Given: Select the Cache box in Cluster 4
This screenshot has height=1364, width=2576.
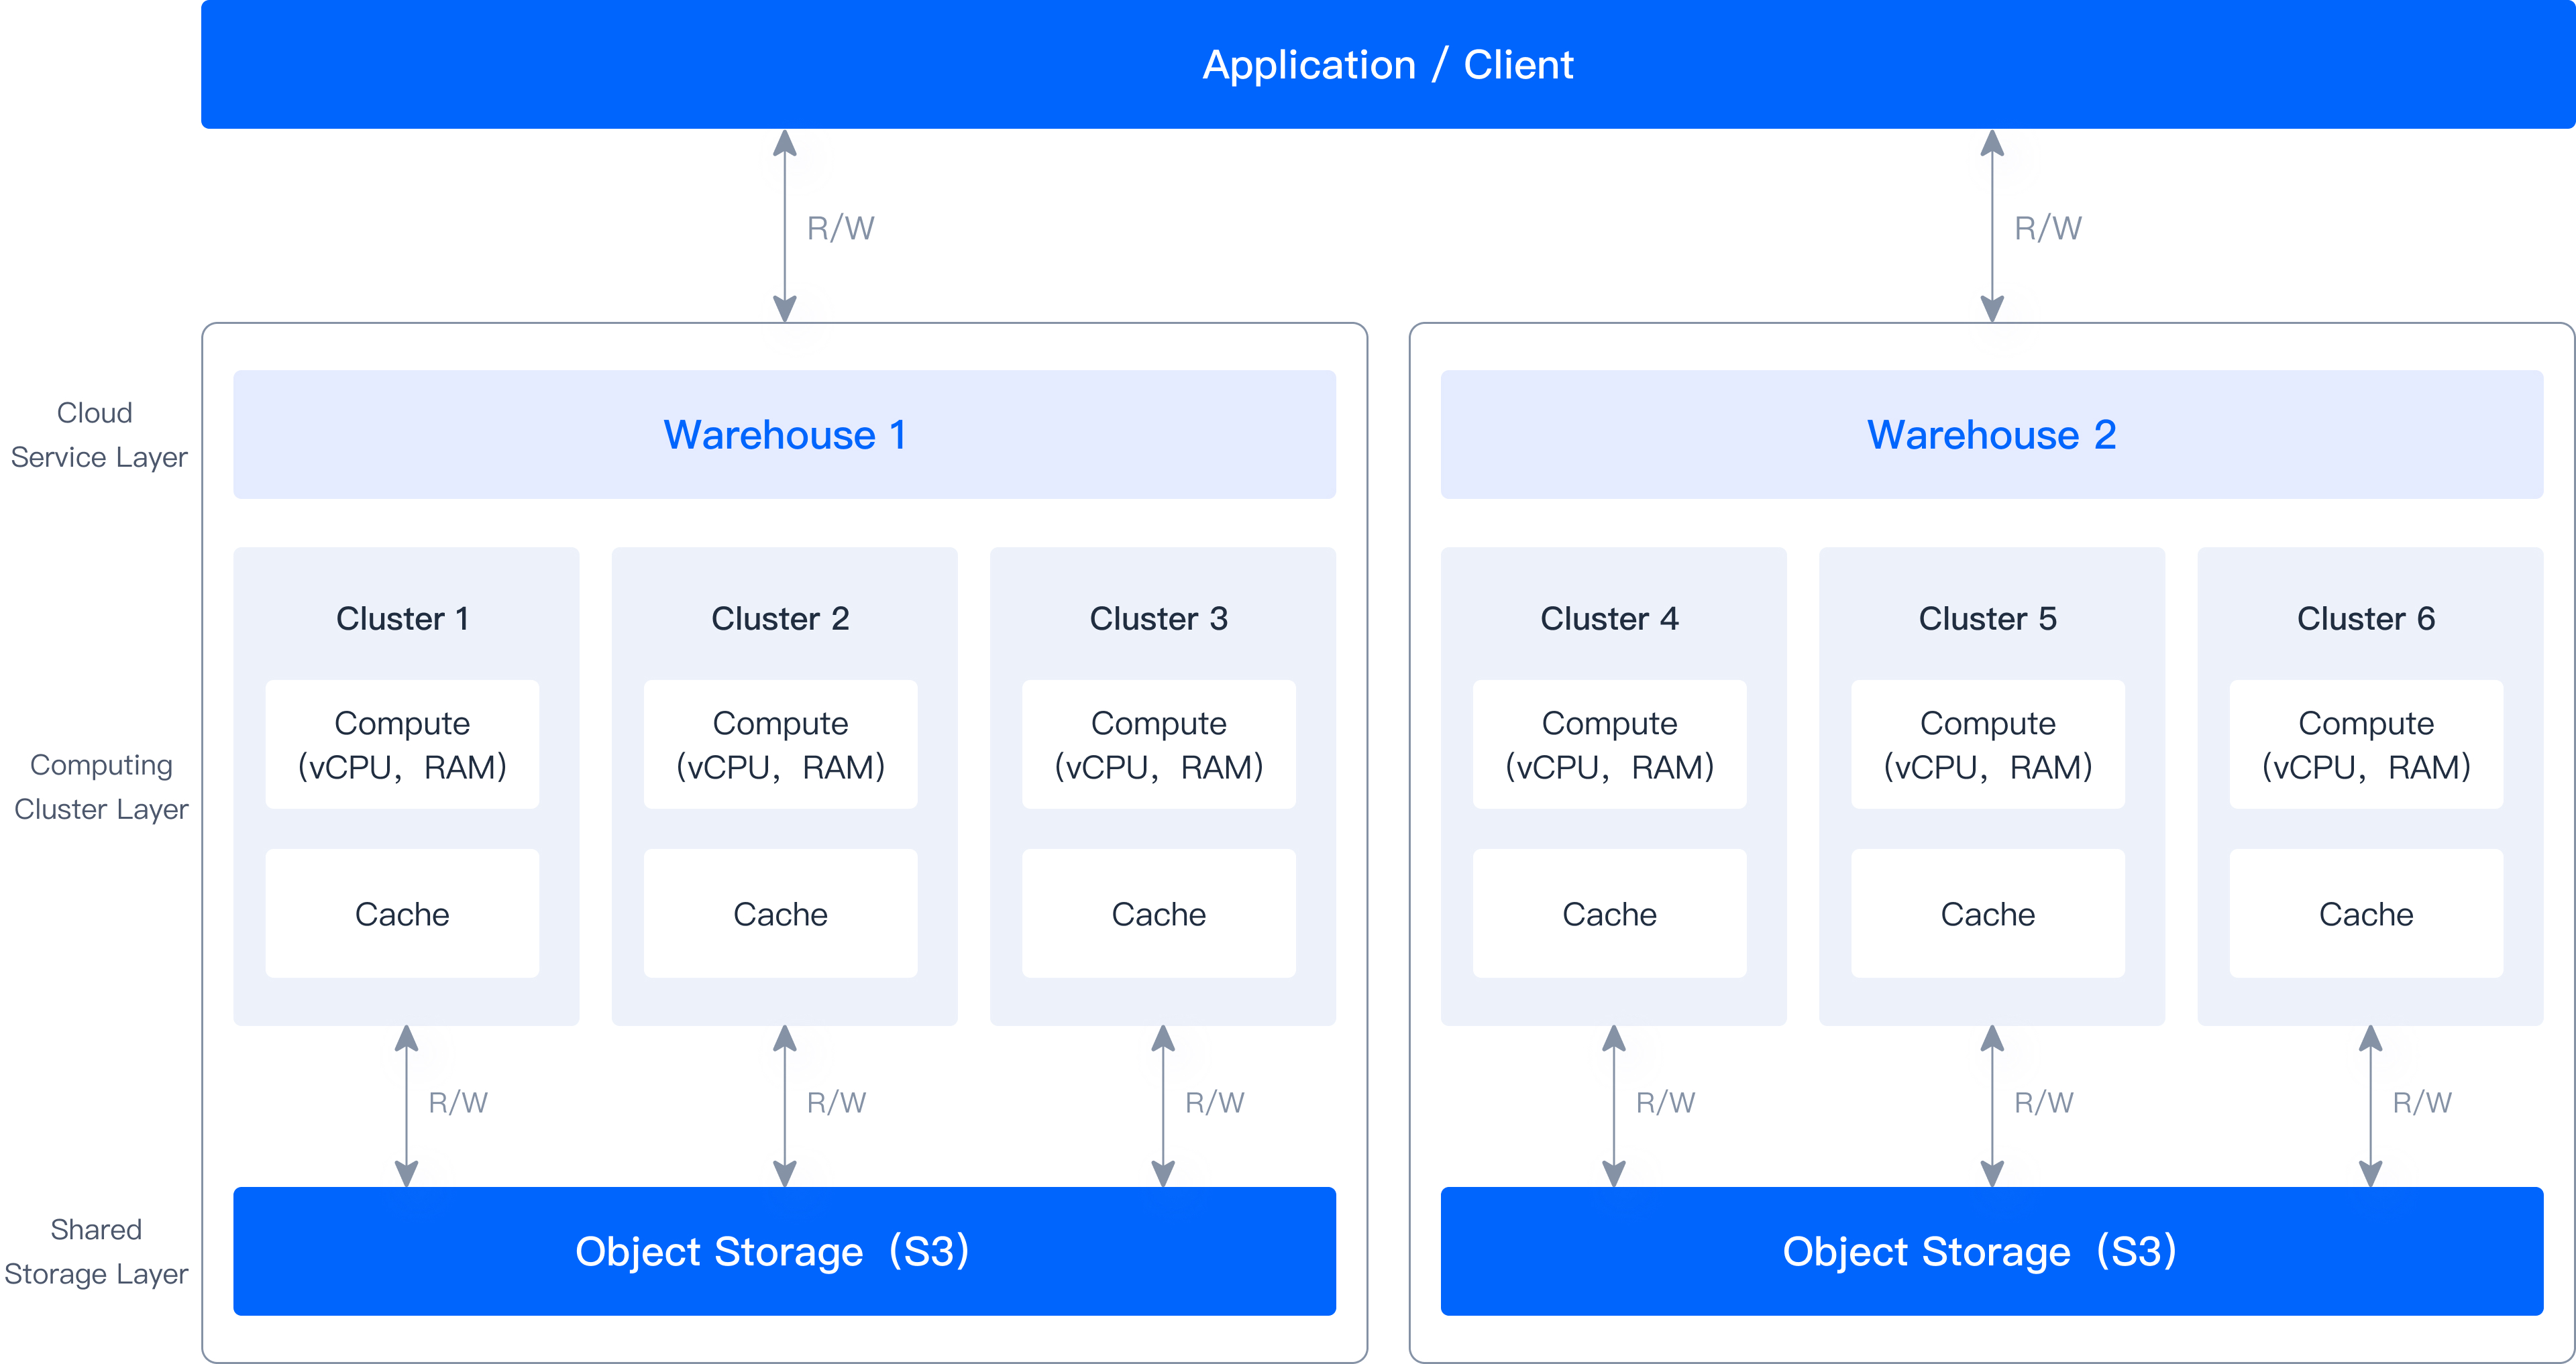Looking at the screenshot, I should tap(1609, 913).
